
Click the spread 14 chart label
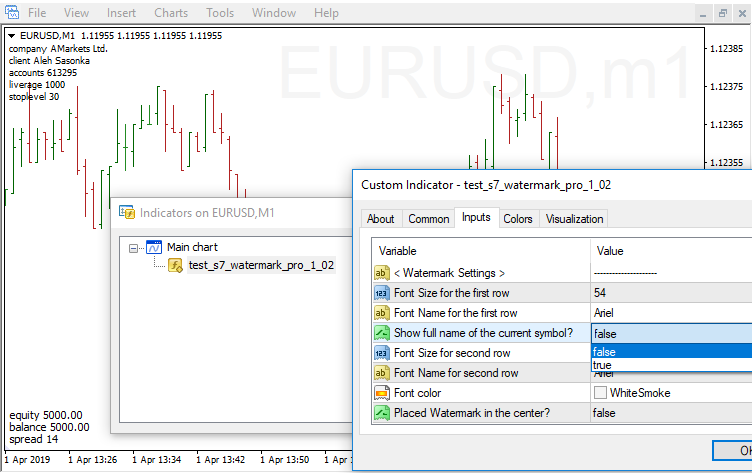(x=34, y=439)
